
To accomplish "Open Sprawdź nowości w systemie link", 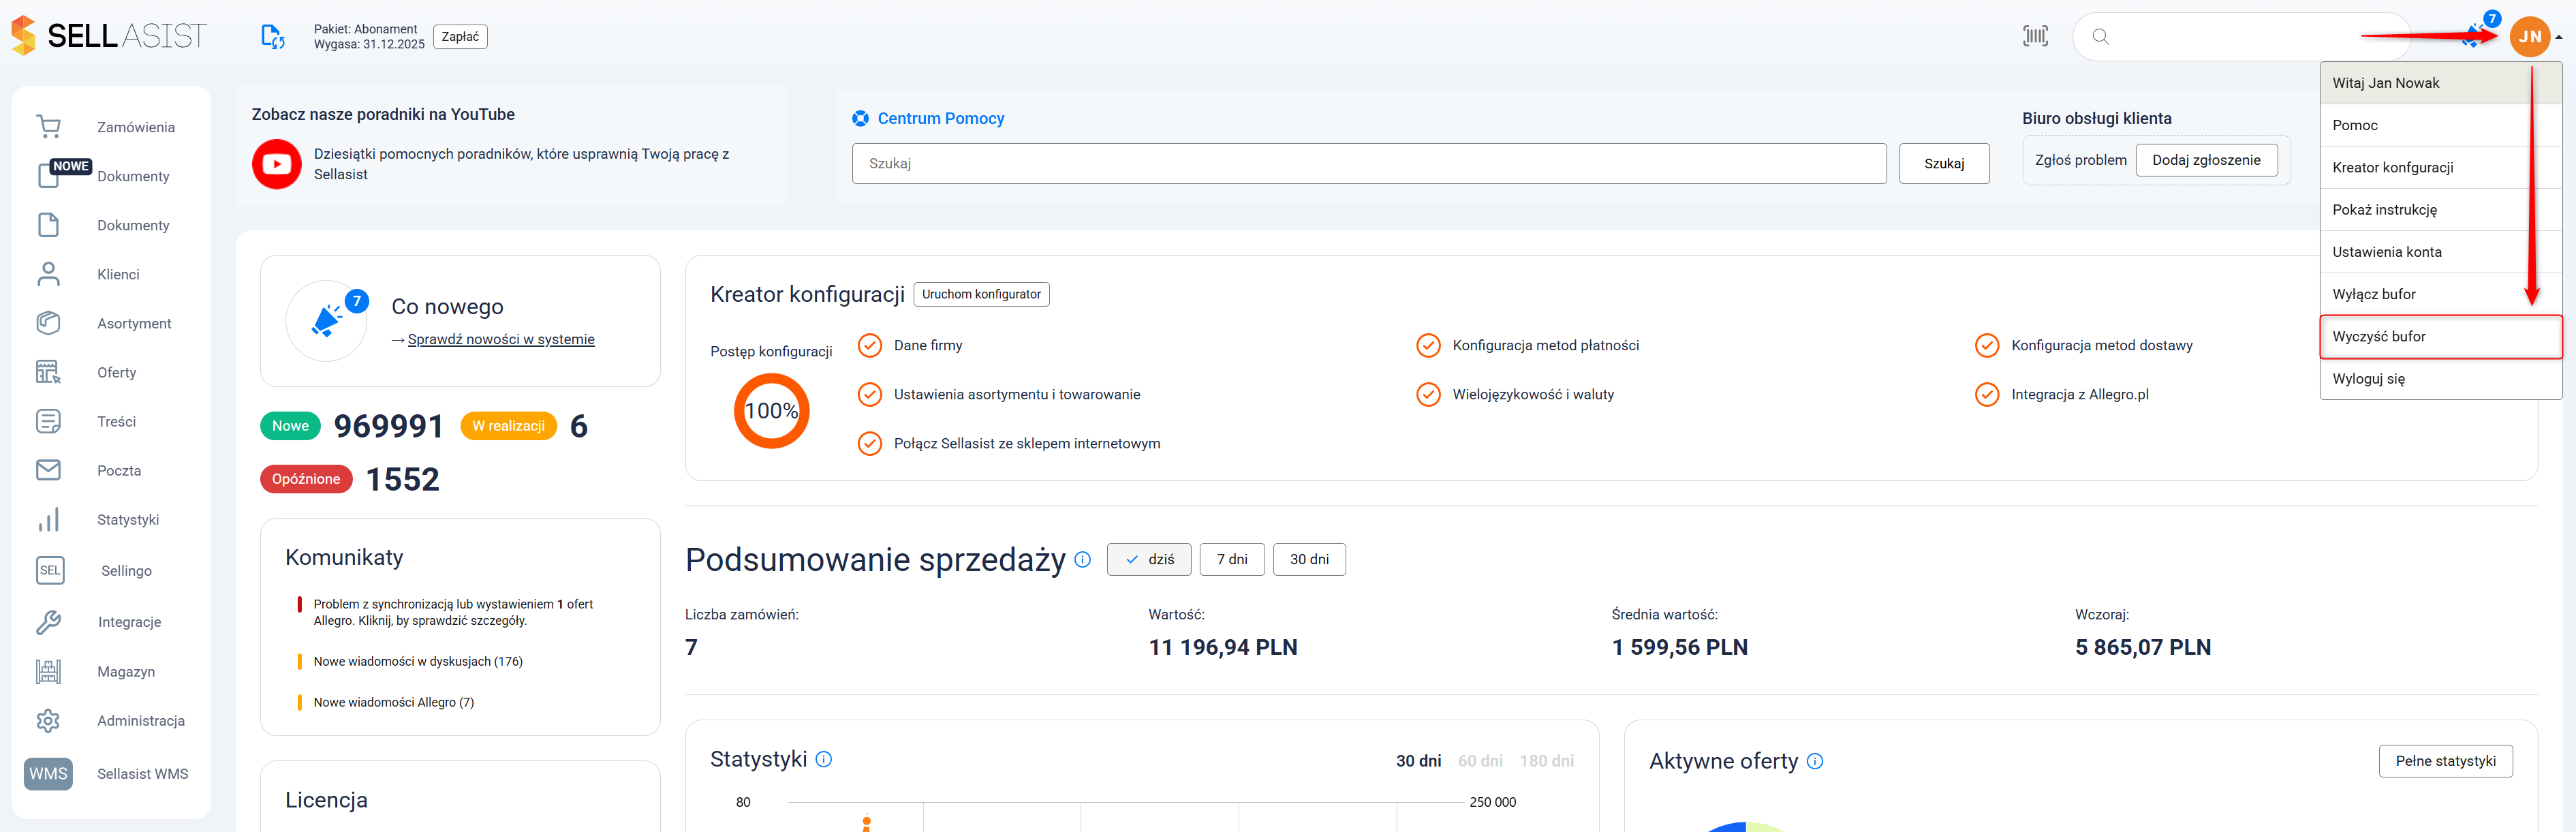I will pyautogui.click(x=500, y=339).
